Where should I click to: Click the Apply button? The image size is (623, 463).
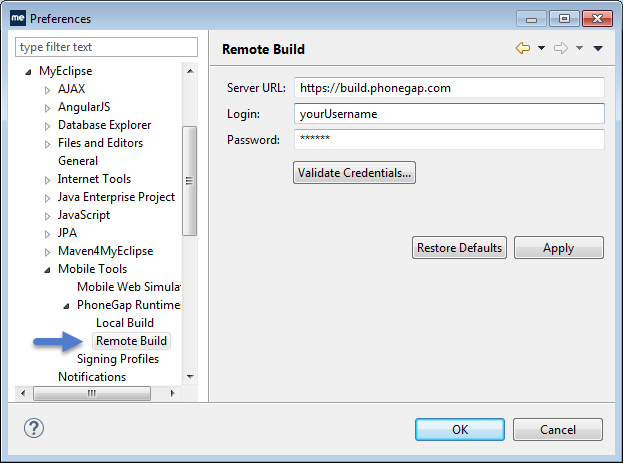[x=559, y=248]
